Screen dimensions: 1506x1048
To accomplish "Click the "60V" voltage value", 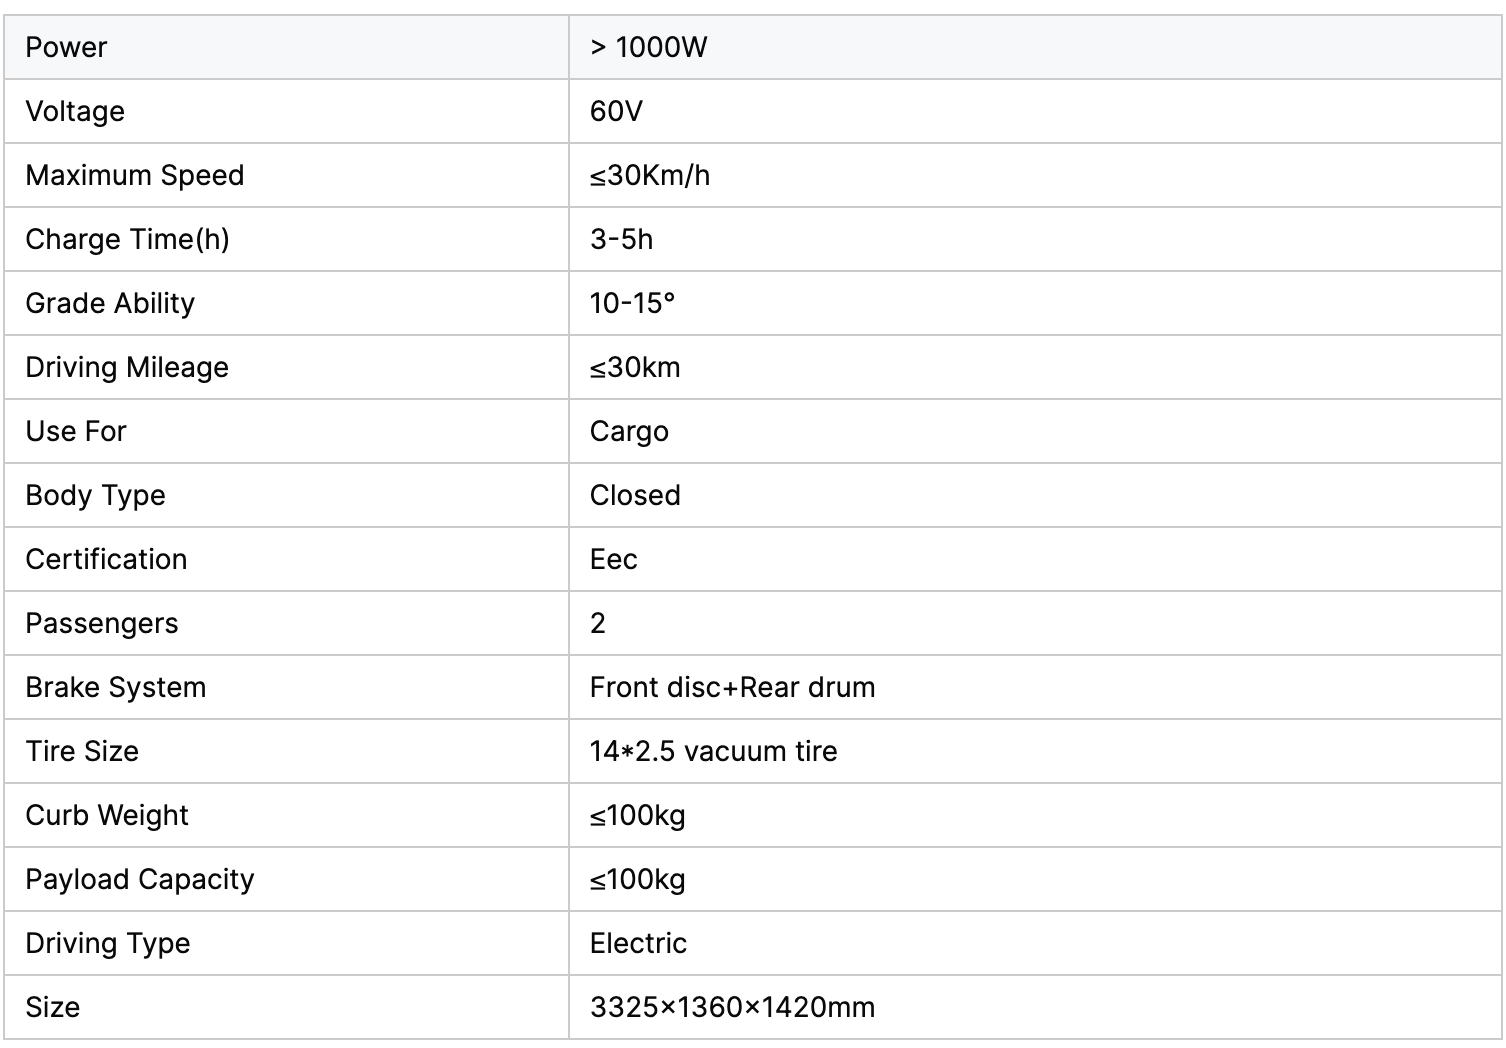I will 616,111.
